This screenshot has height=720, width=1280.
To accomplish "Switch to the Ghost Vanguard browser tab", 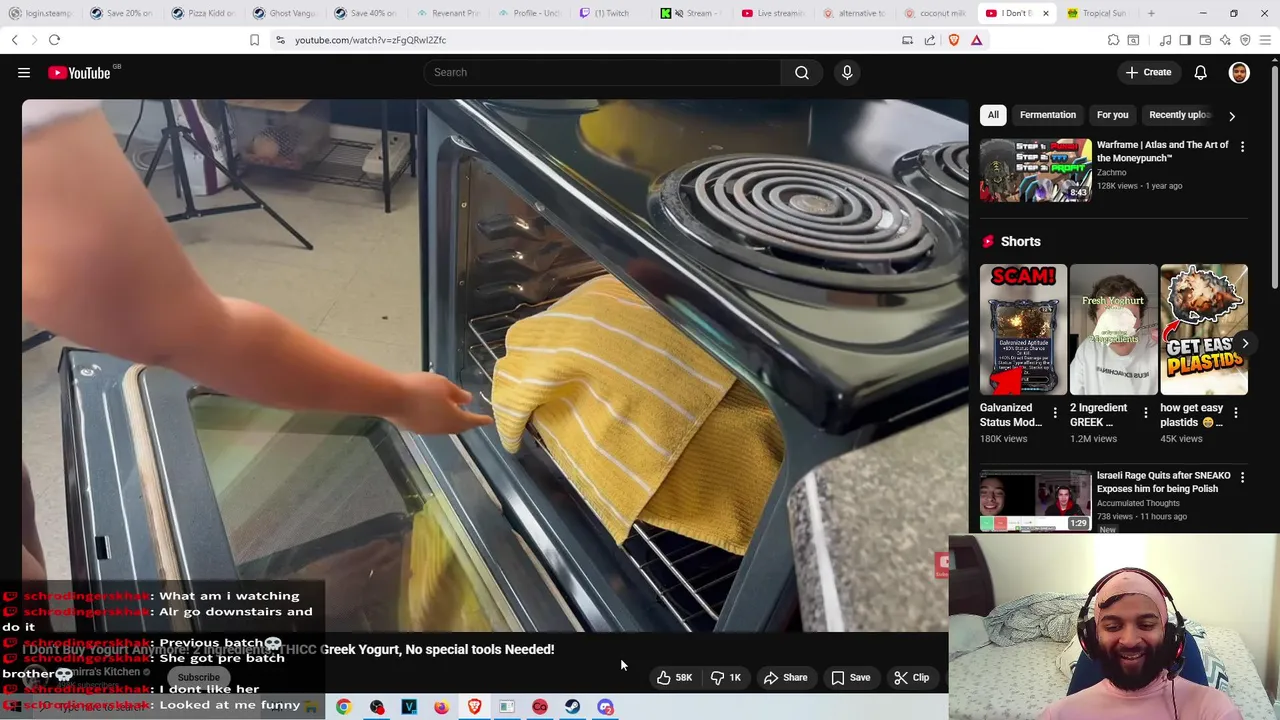I will click(284, 13).
